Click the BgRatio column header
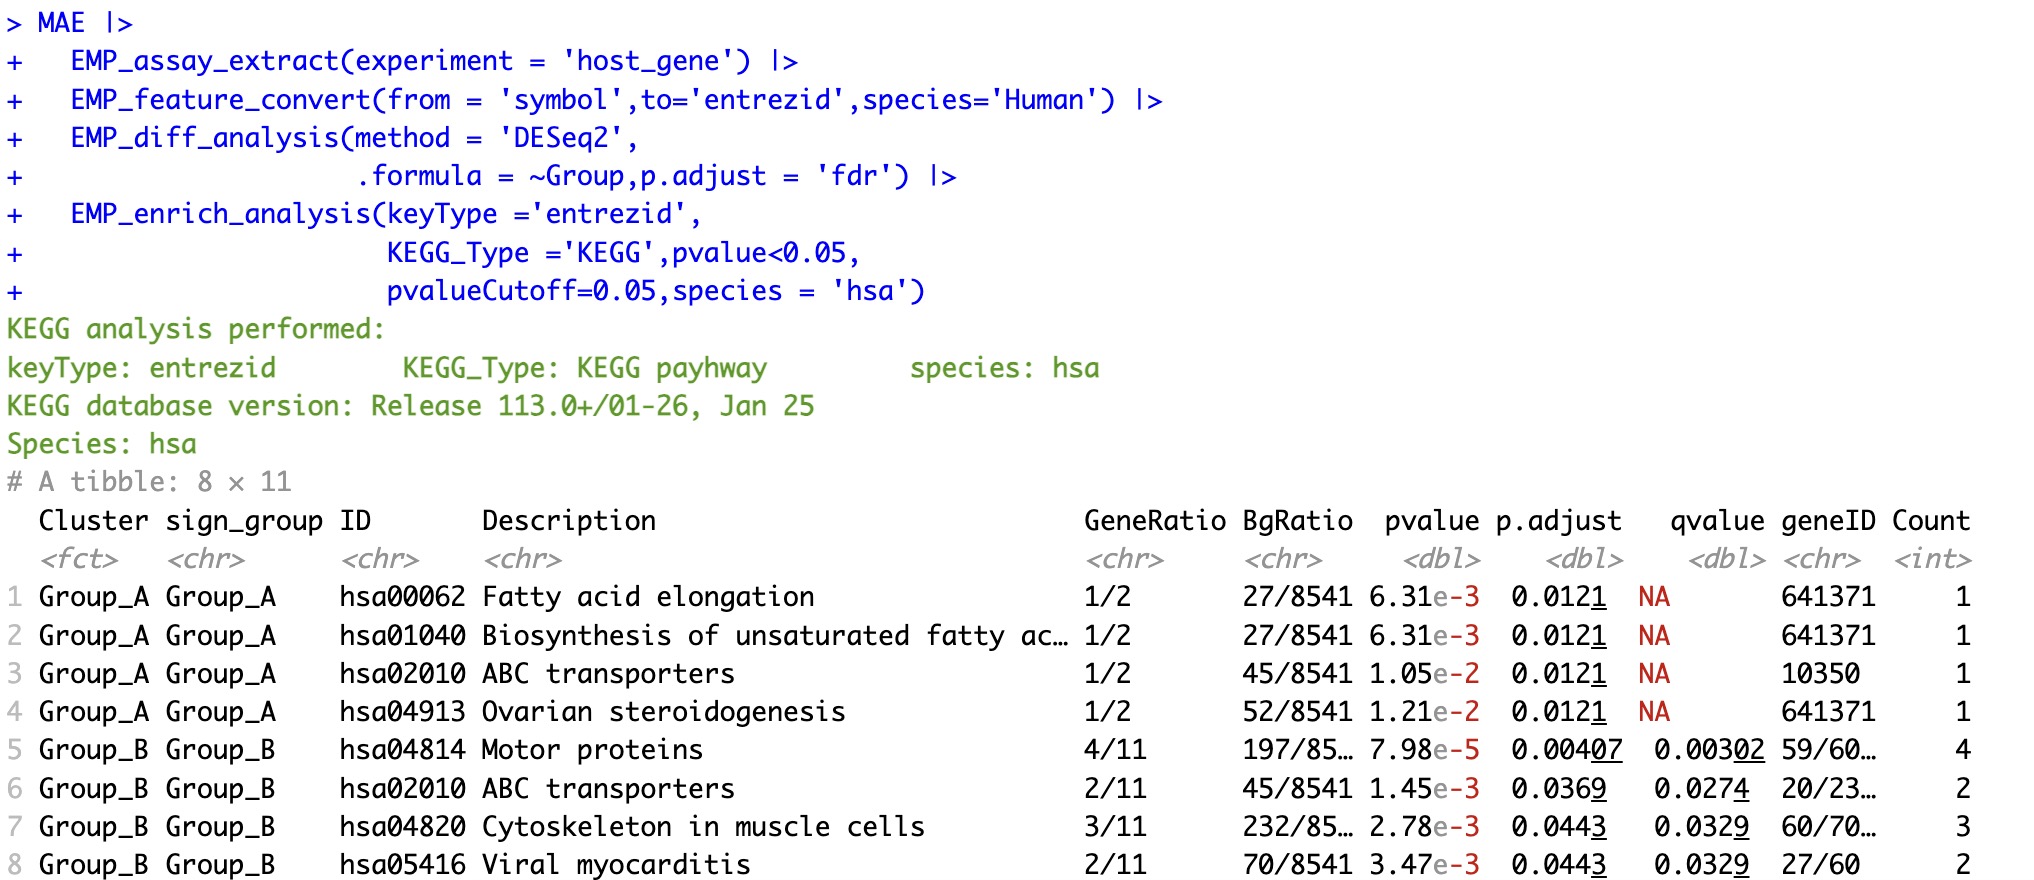Screen dimensions: 2034x880 (1297, 521)
